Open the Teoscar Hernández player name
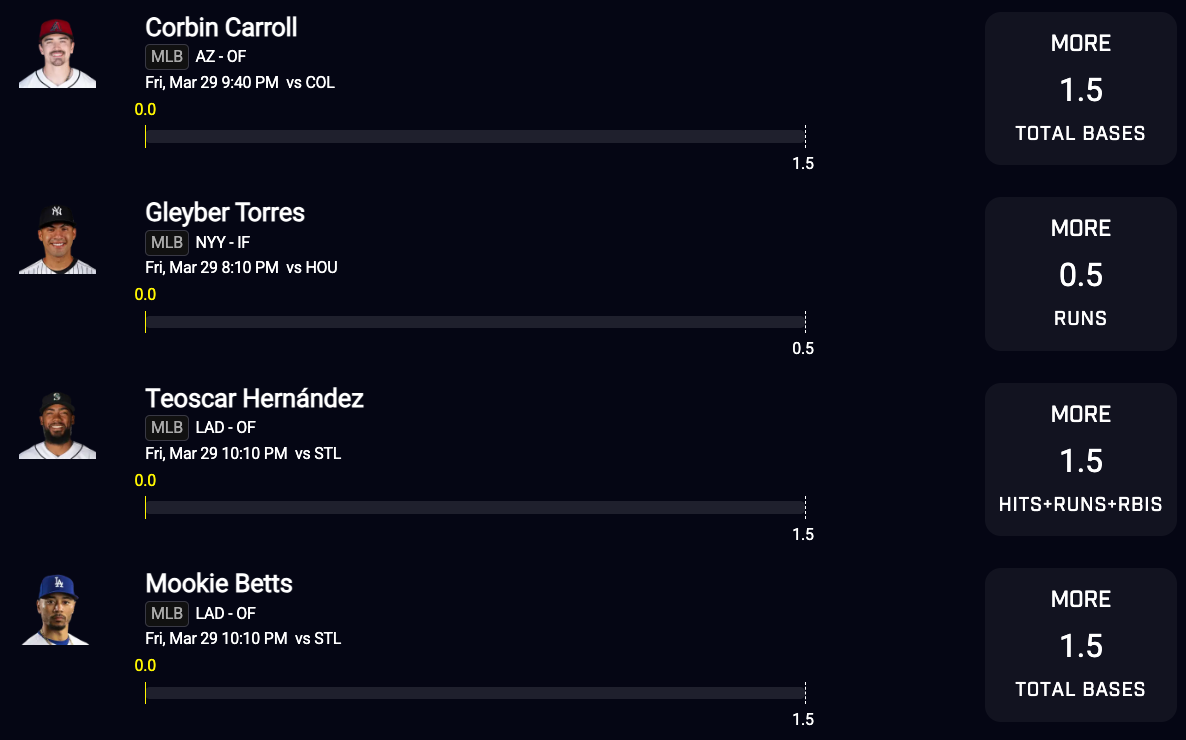 point(254,398)
